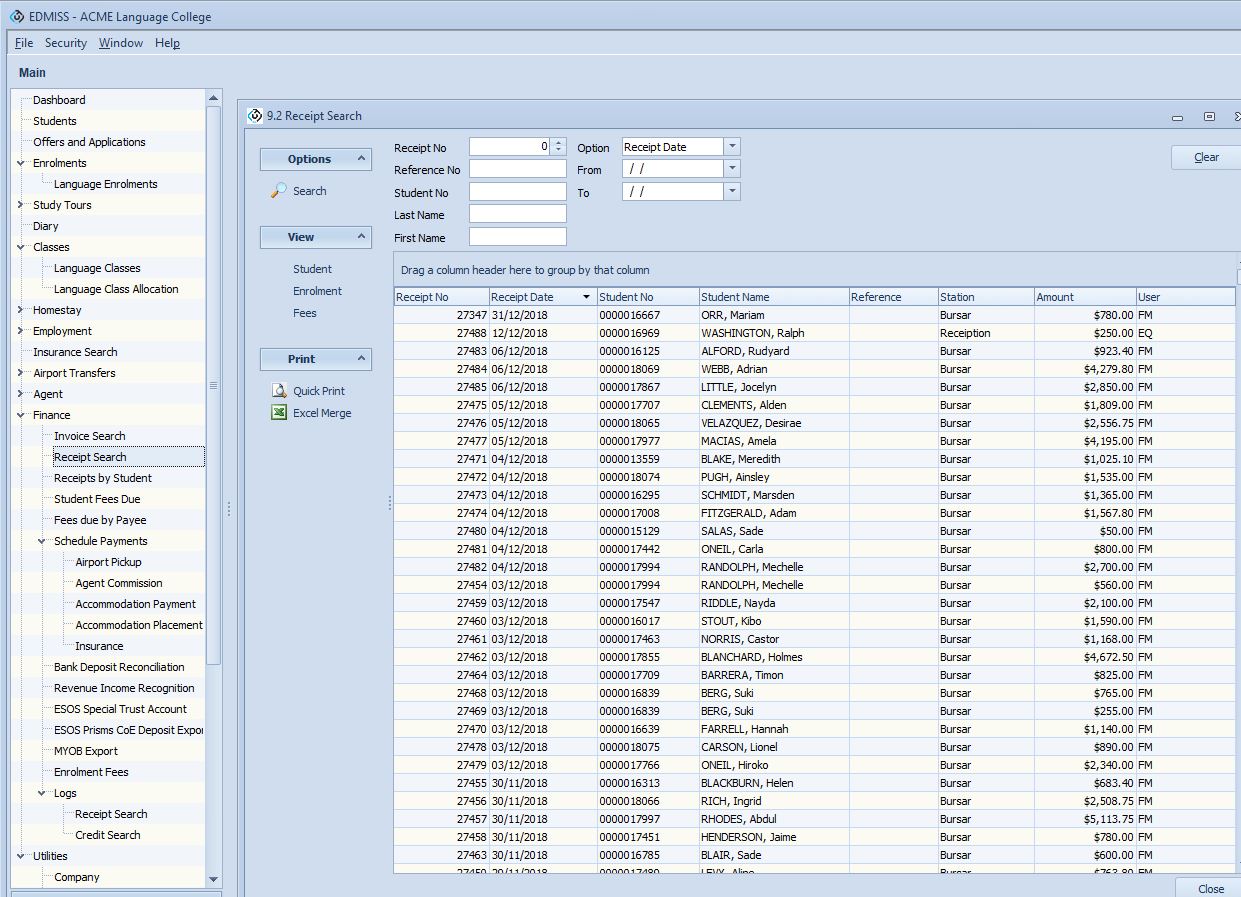The width and height of the screenshot is (1241, 897).
Task: Click the Quick Print icon
Action: click(x=280, y=391)
